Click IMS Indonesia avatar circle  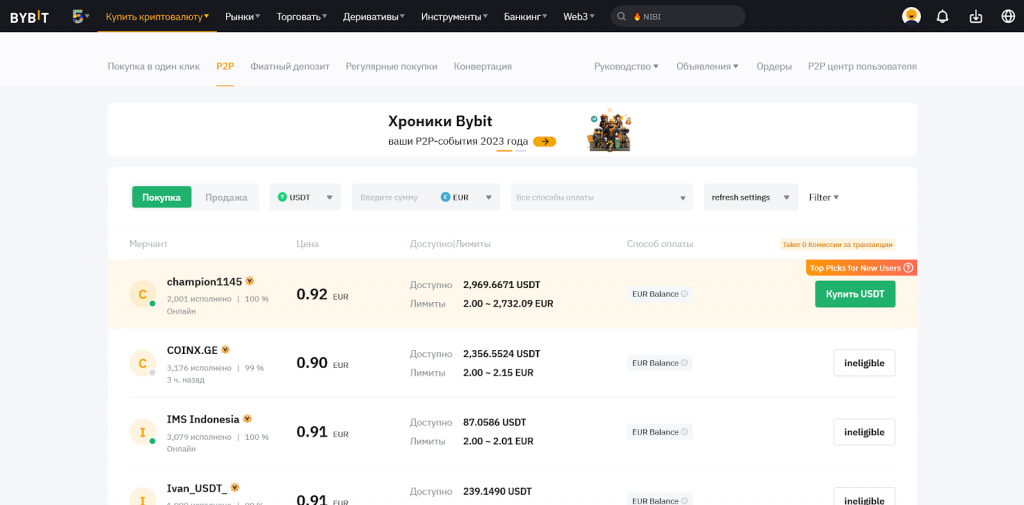[143, 432]
